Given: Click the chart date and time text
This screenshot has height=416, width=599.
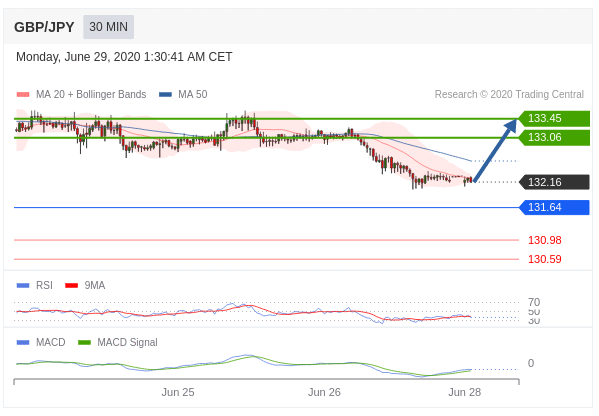Looking at the screenshot, I should click(124, 57).
